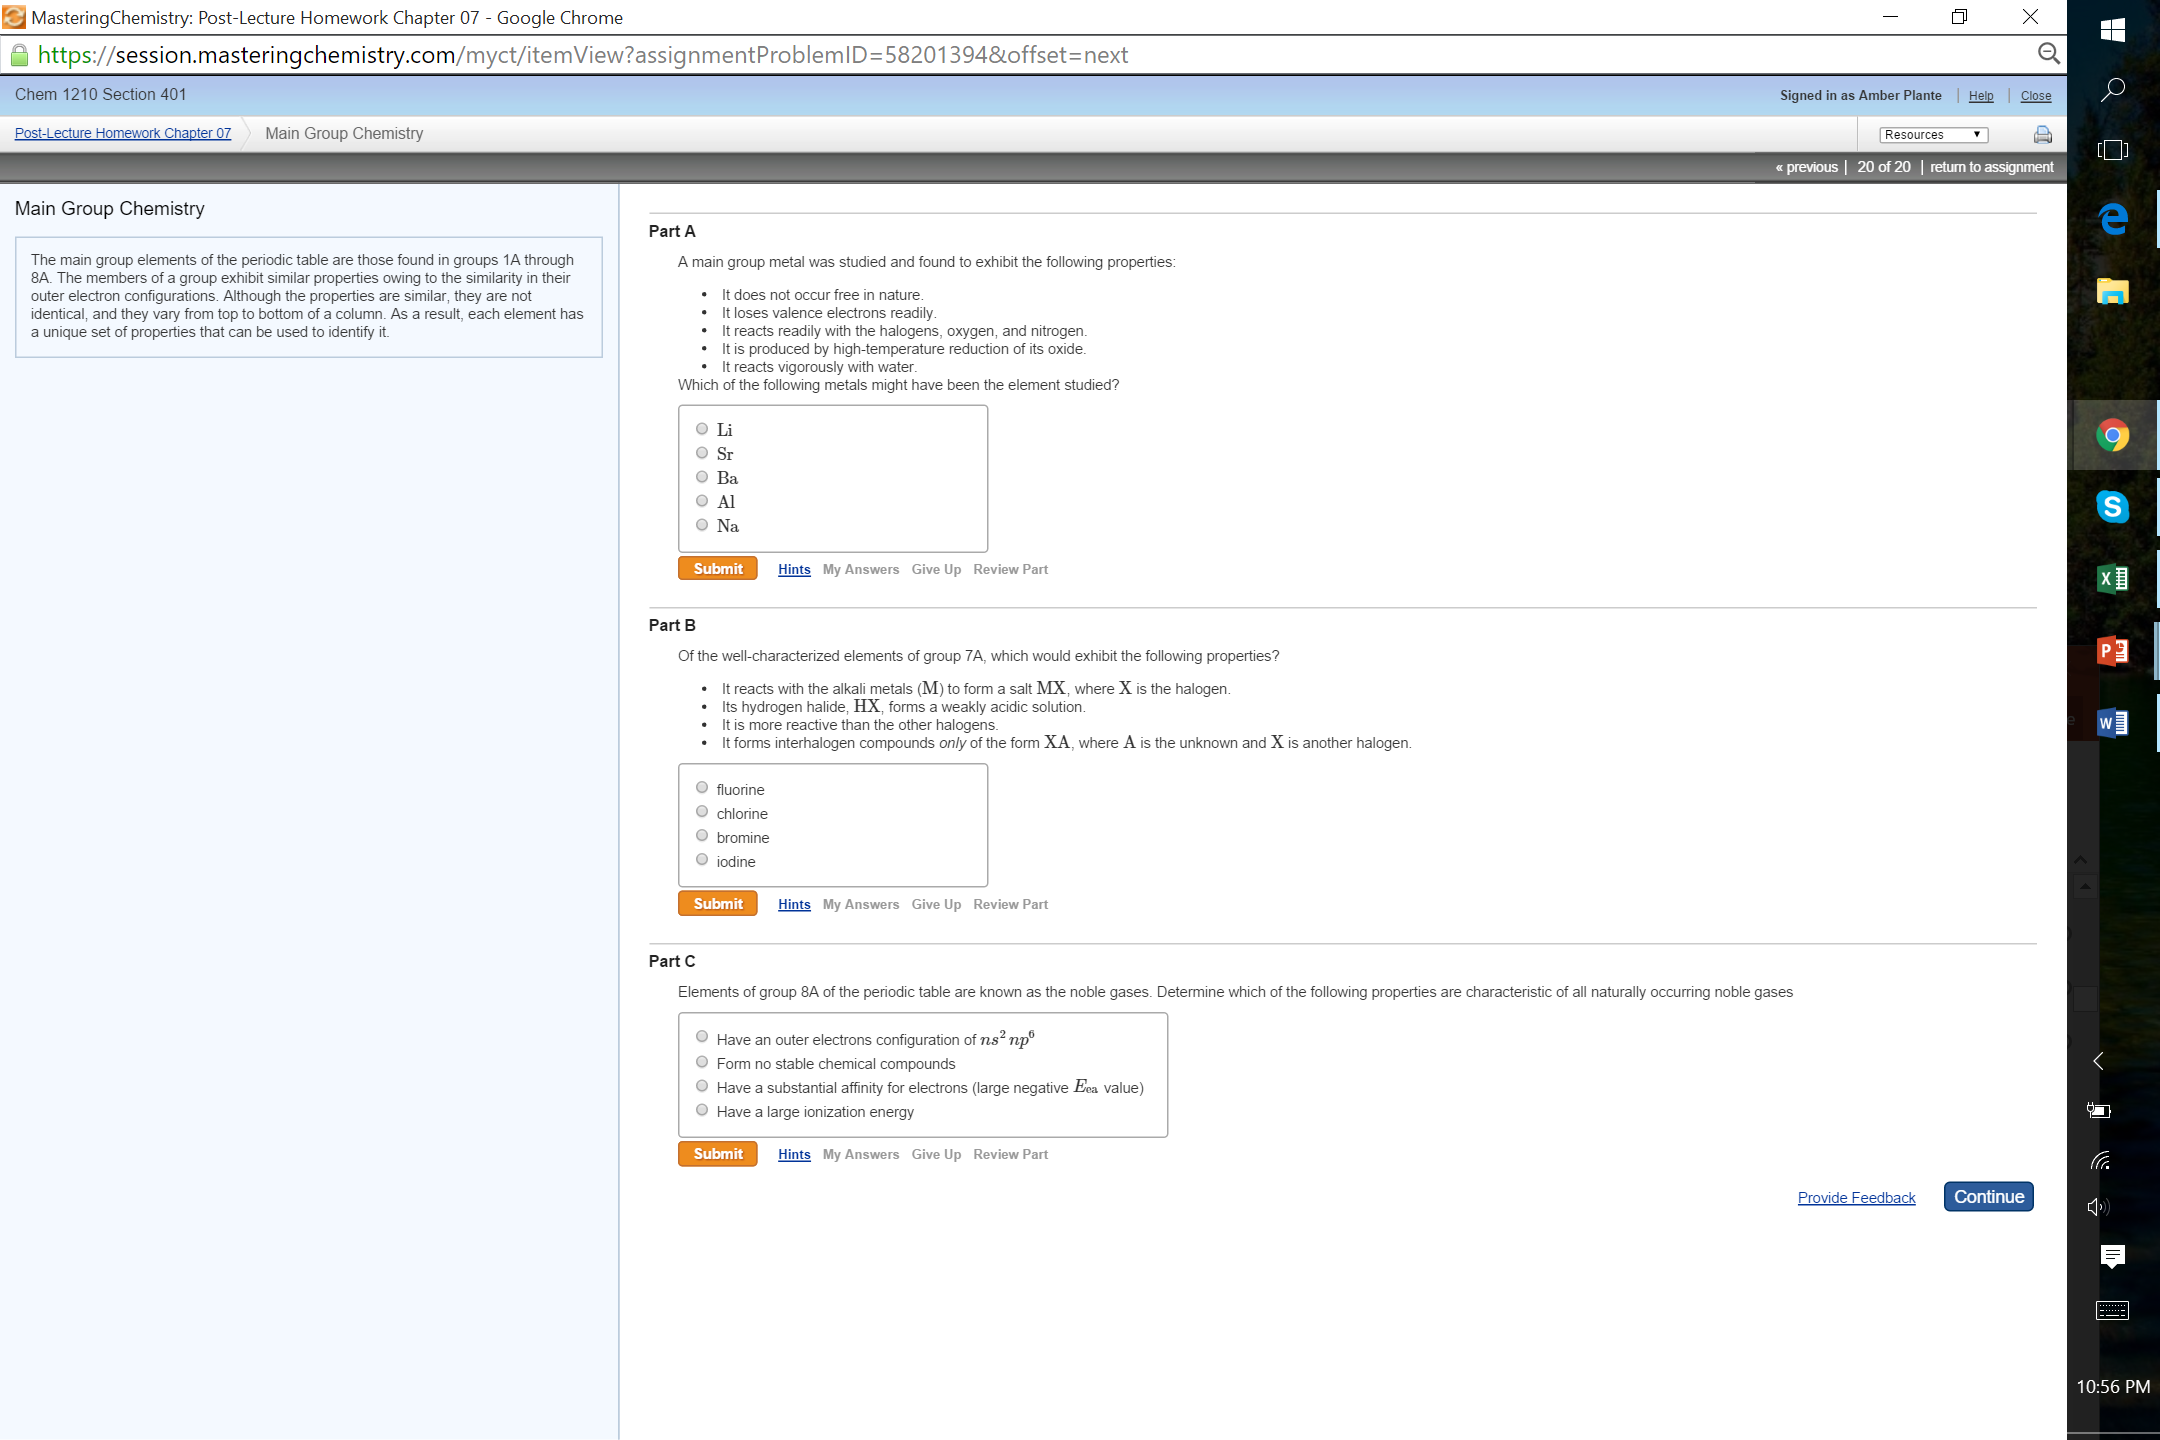
Task: Click the browser zoom magnifier icon
Action: (x=2048, y=54)
